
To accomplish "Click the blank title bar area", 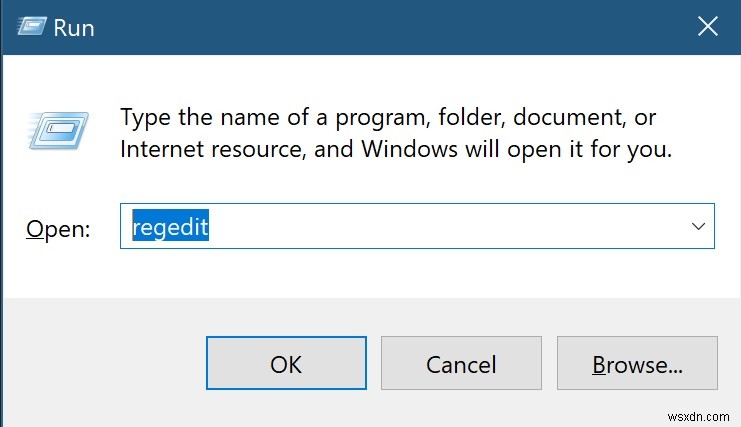I will [380, 27].
